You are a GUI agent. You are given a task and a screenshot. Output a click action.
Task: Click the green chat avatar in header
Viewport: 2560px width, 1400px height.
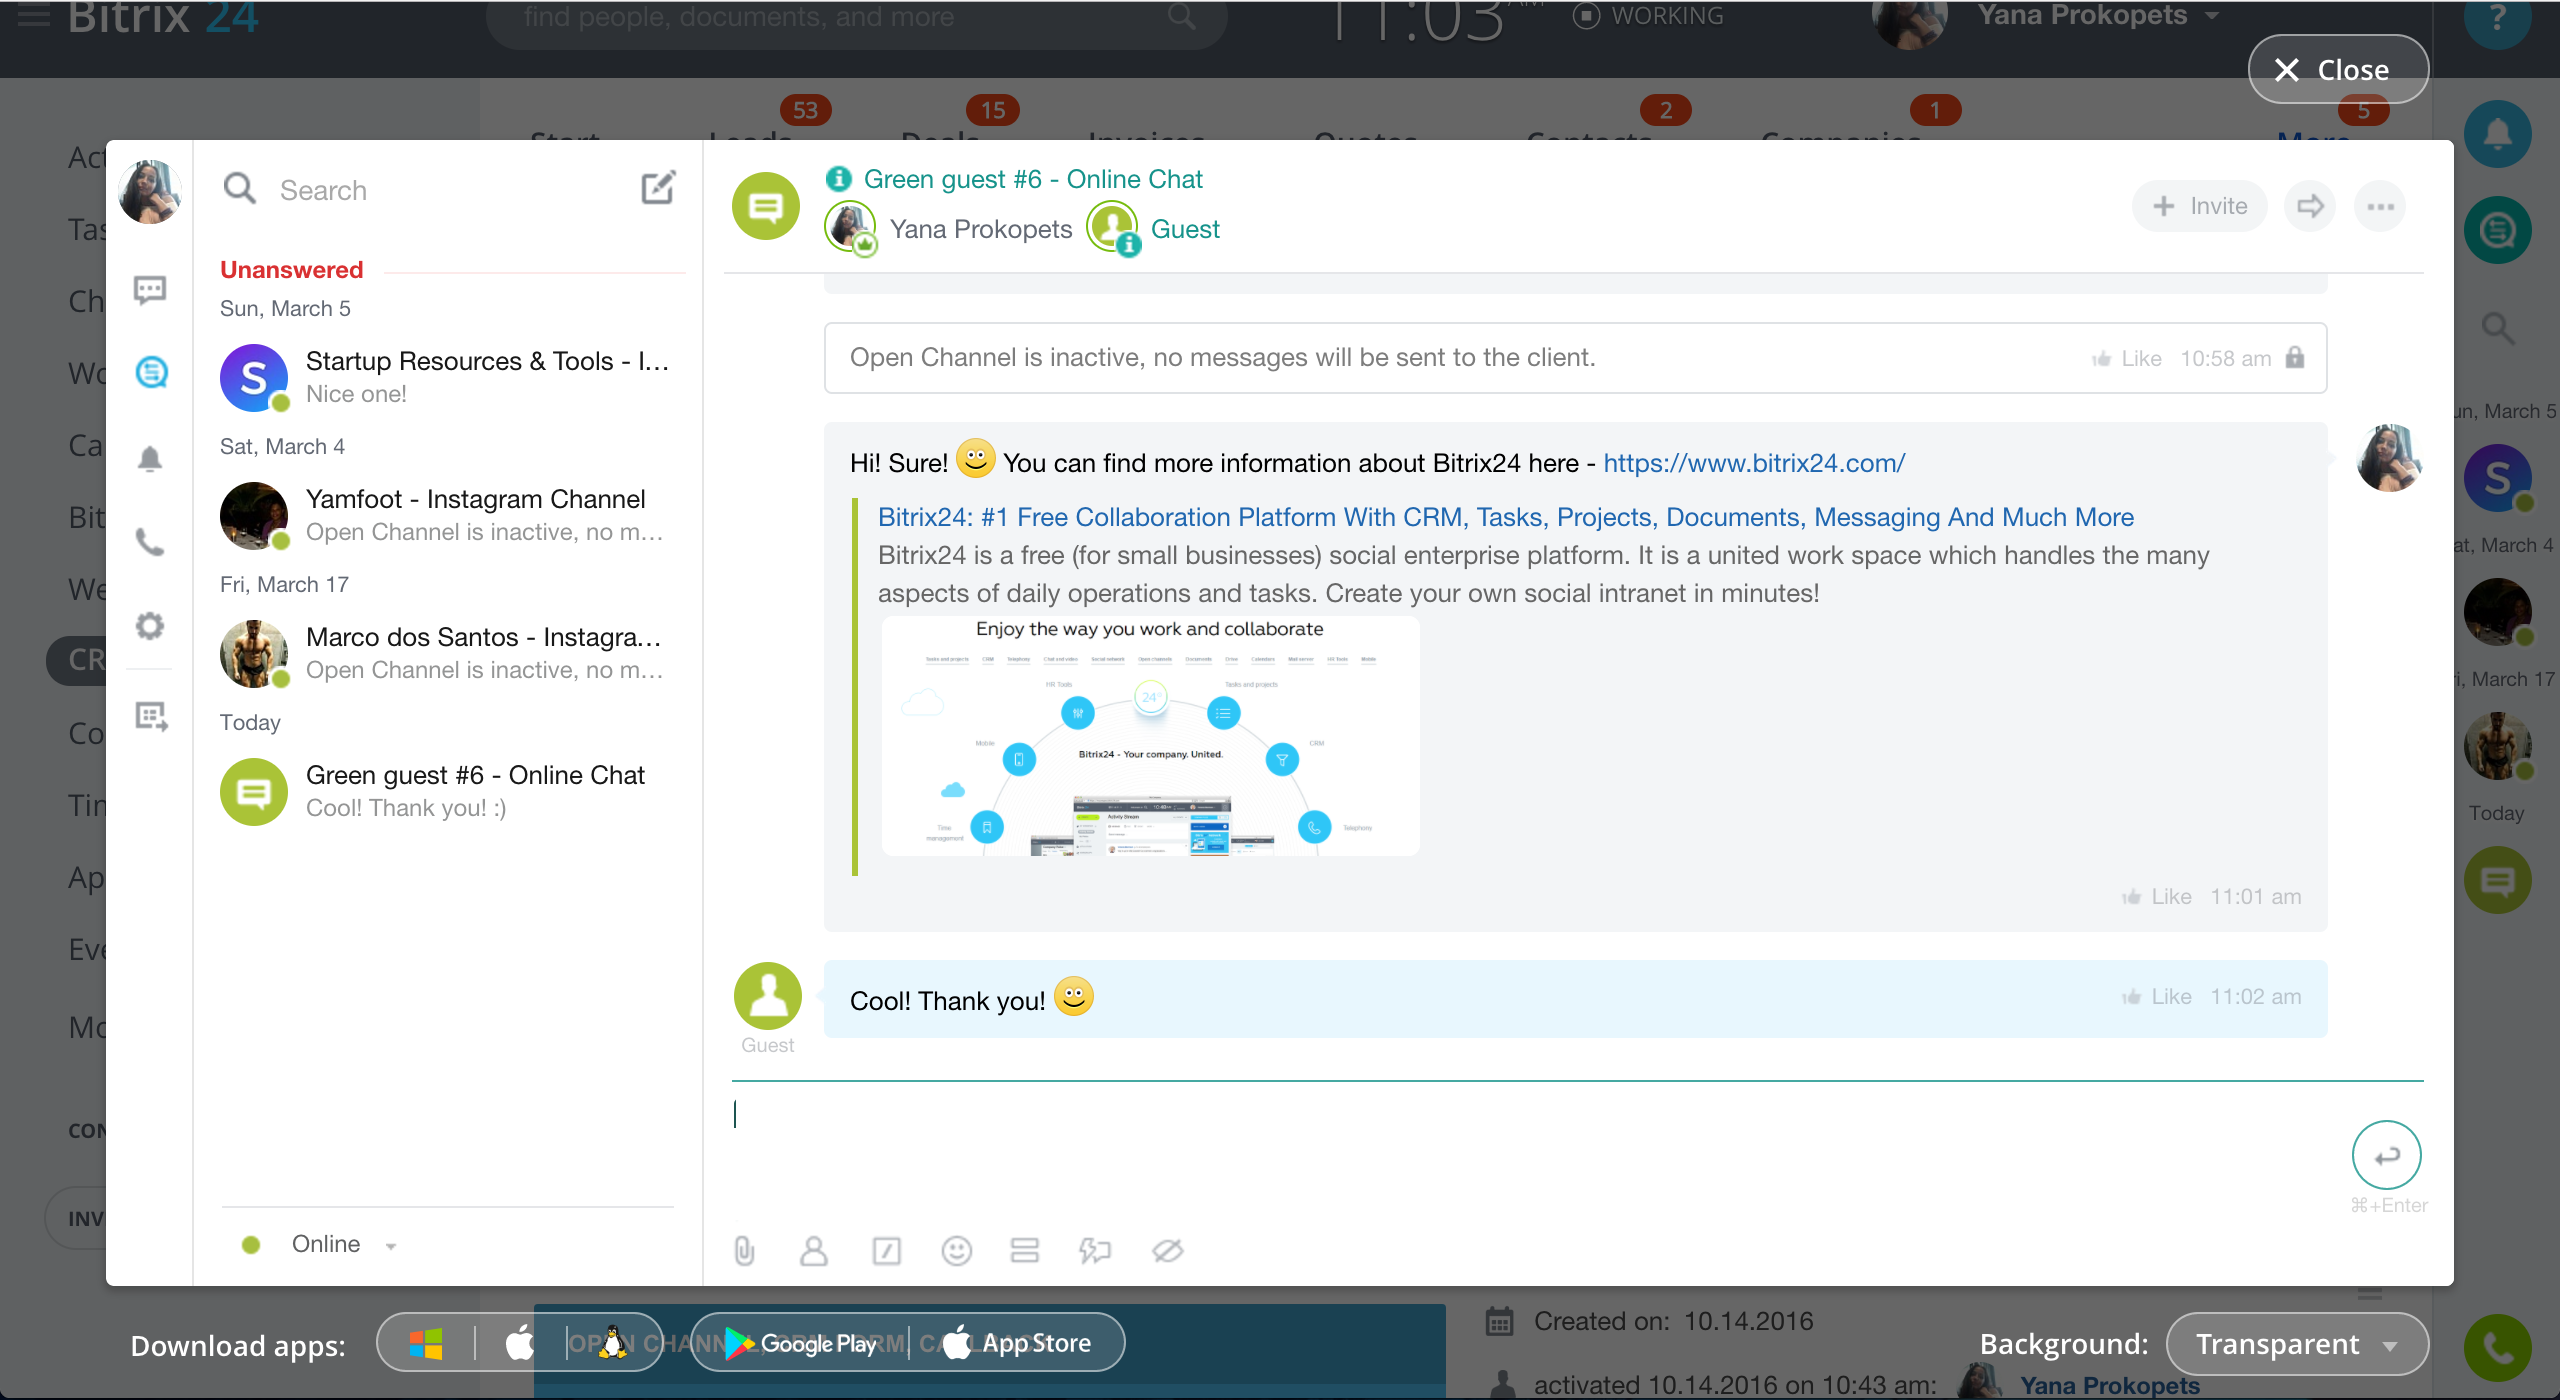pyautogui.click(x=766, y=206)
